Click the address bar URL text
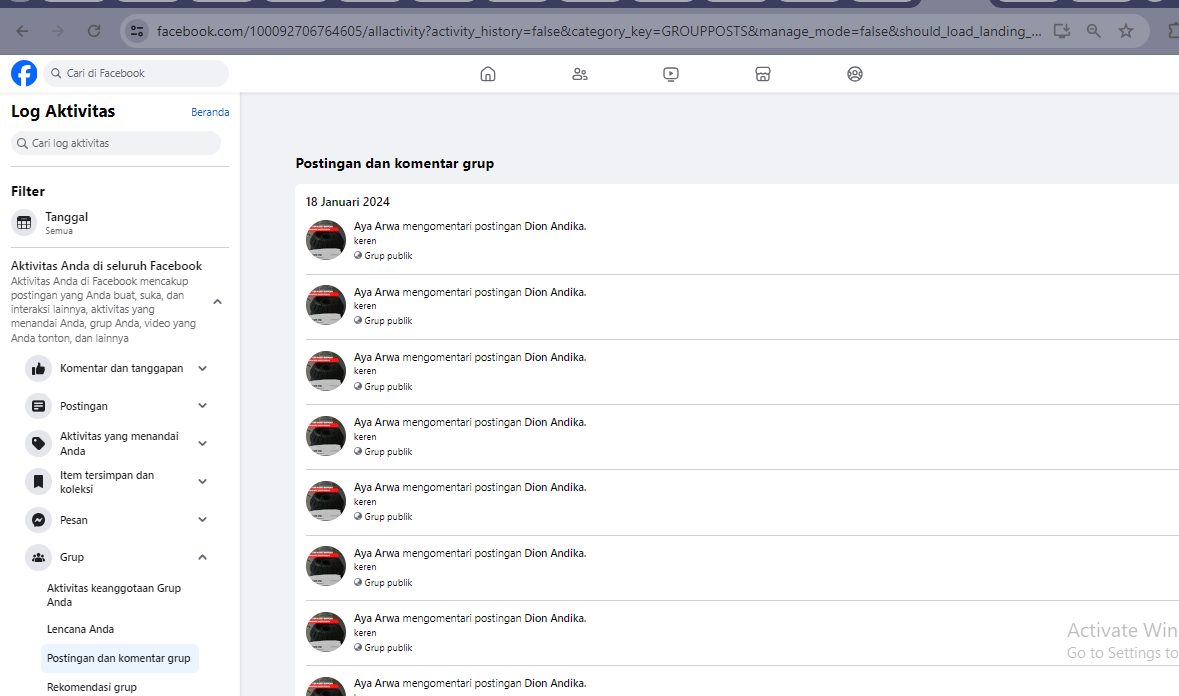Image resolution: width=1179 pixels, height=696 pixels. [x=599, y=31]
